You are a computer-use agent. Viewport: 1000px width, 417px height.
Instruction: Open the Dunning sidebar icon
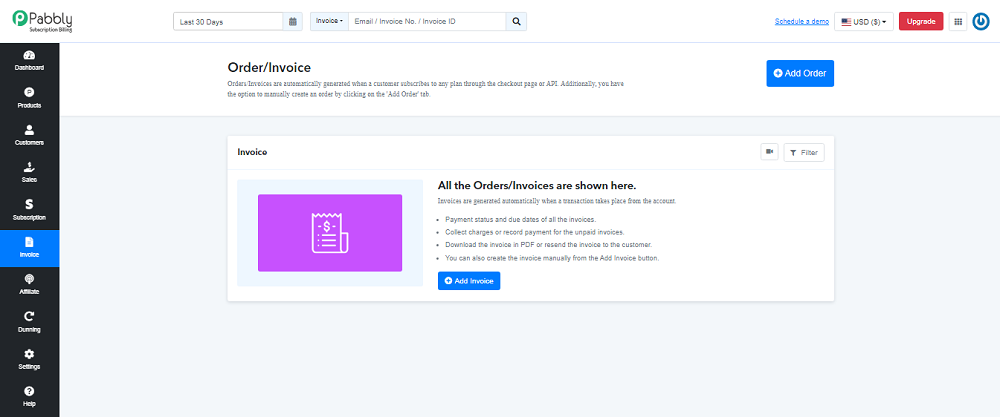click(29, 316)
